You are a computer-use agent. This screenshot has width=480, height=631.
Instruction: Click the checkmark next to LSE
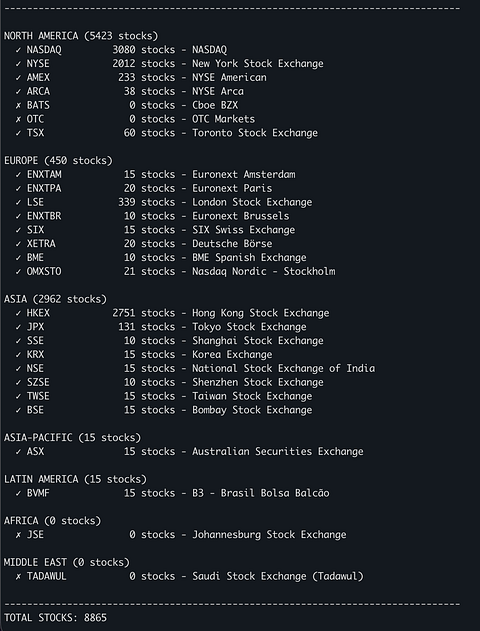click(x=18, y=202)
